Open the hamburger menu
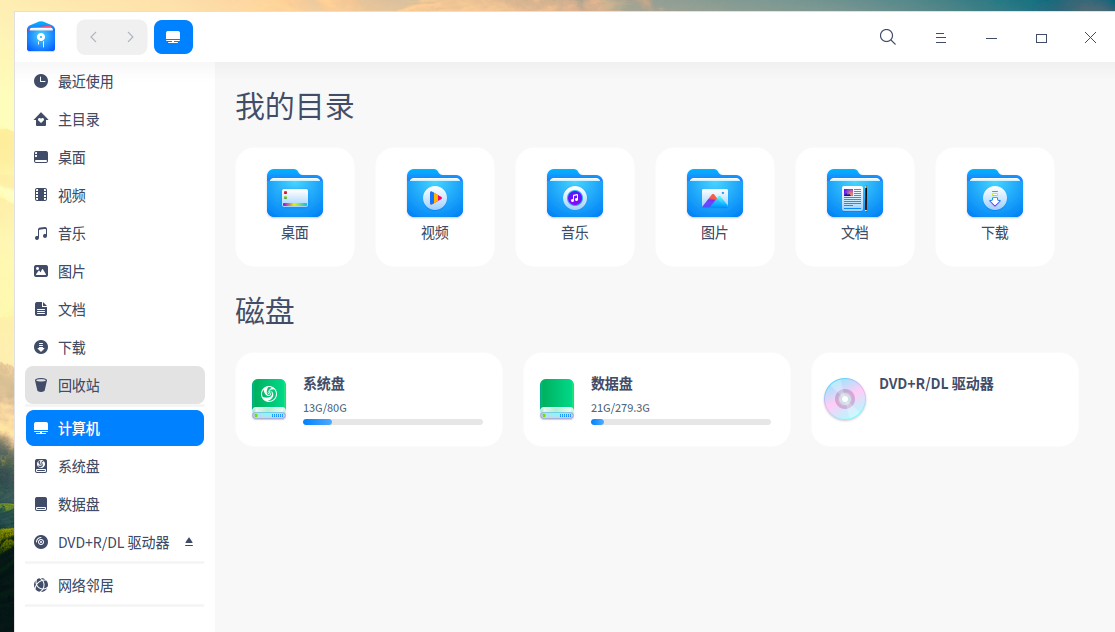The height and width of the screenshot is (632, 1115). pos(940,37)
